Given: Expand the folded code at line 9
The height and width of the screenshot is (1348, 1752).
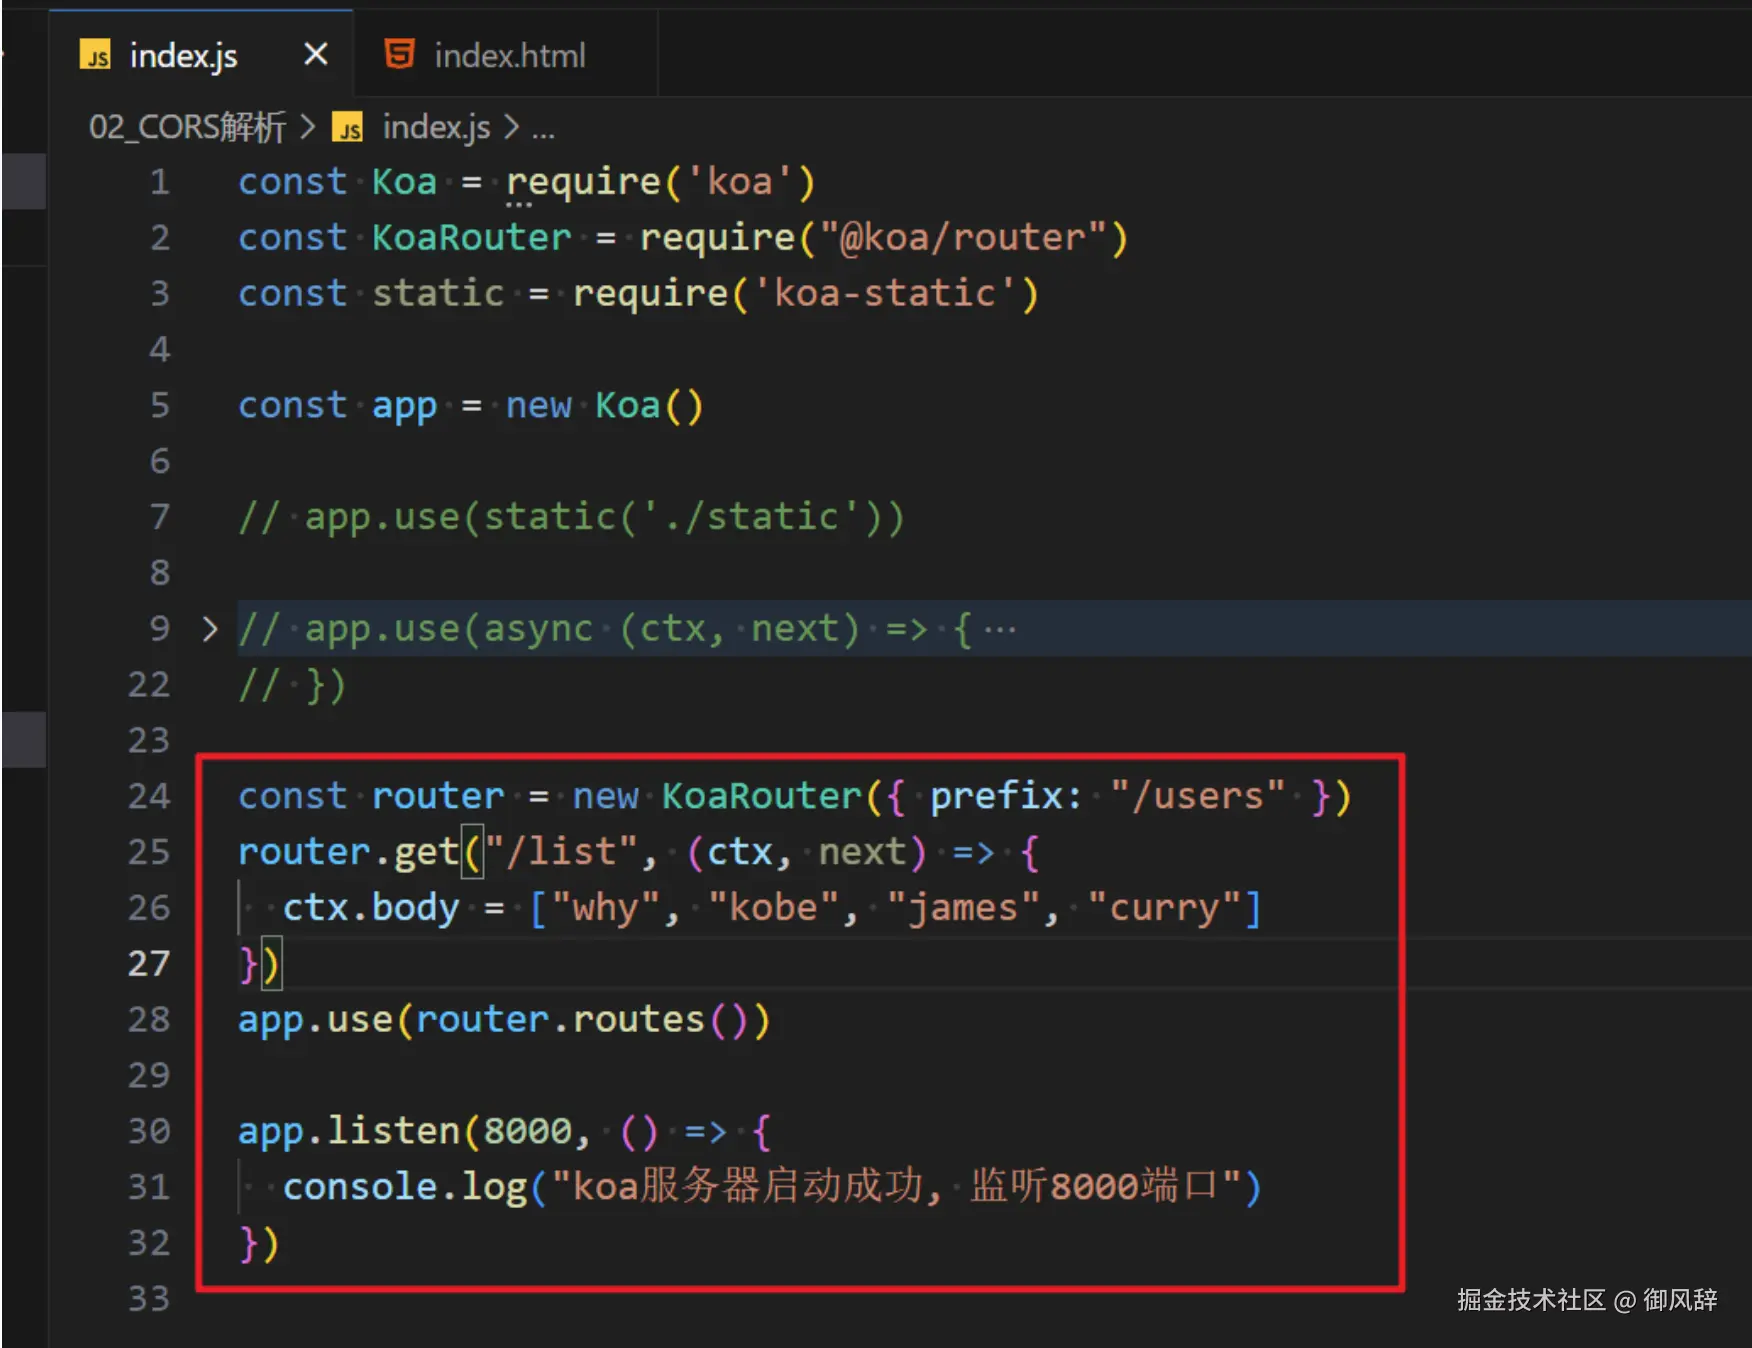Looking at the screenshot, I should tap(209, 629).
